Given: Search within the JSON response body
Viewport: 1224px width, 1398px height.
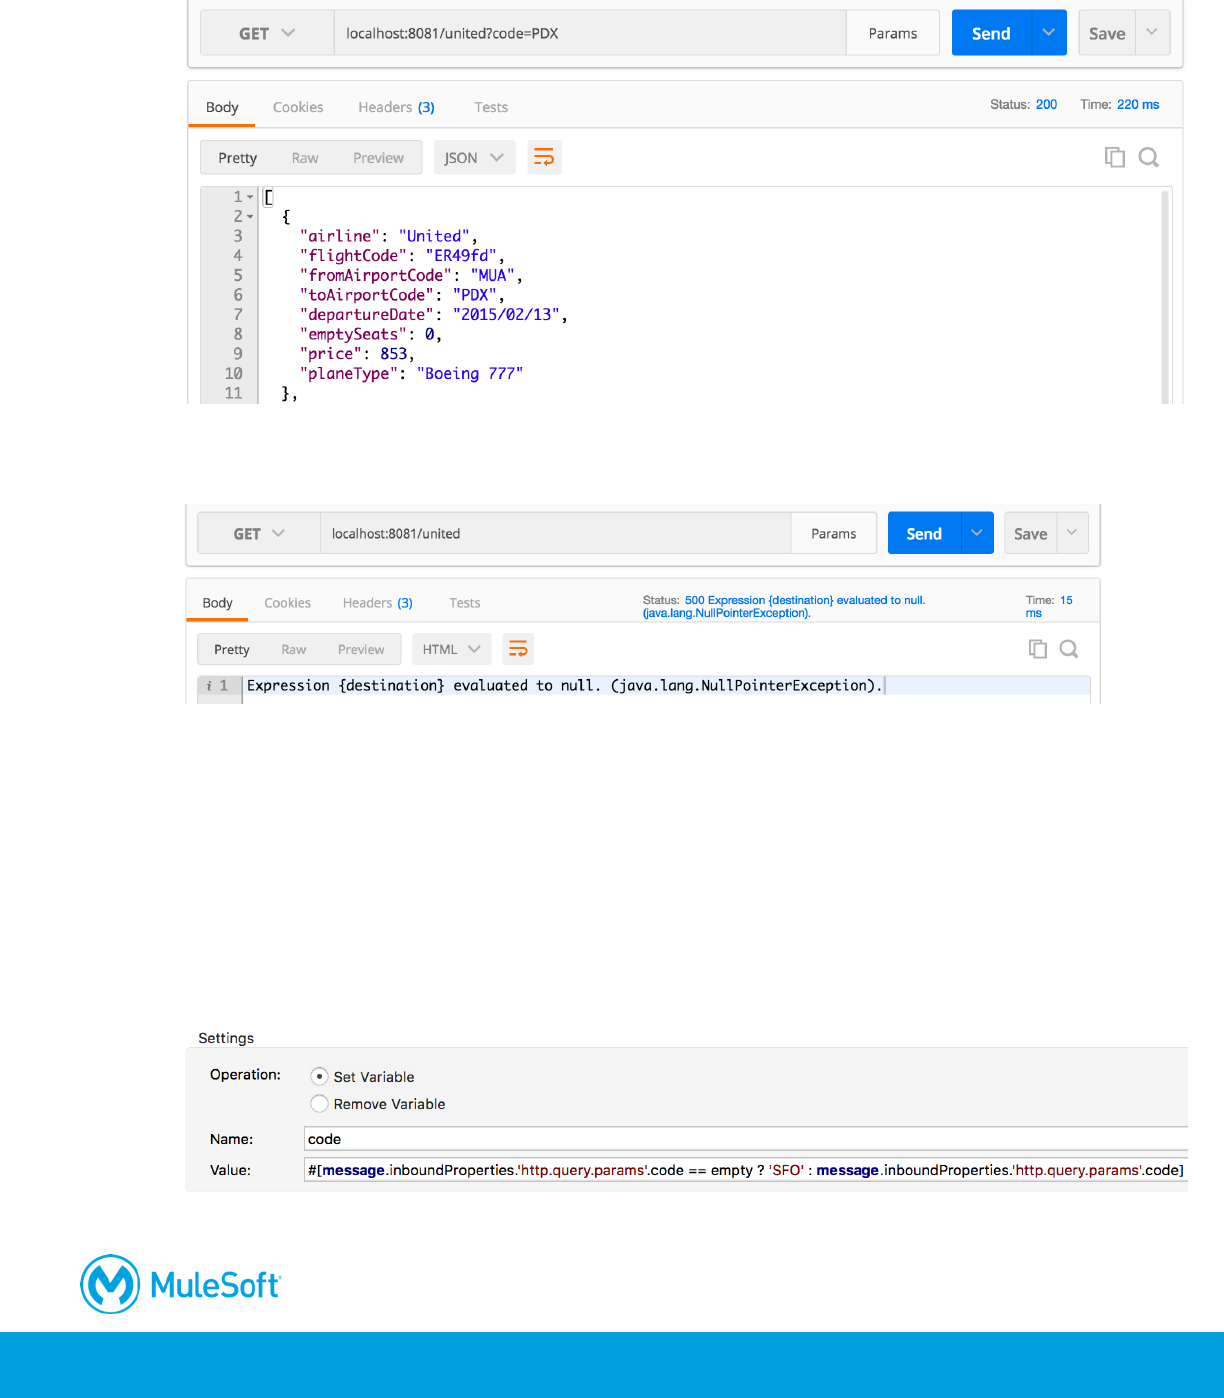Looking at the screenshot, I should tap(1149, 157).
